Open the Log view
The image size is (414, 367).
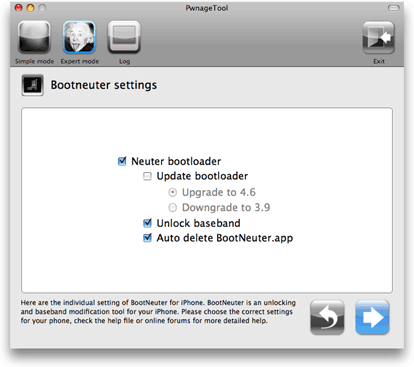pyautogui.click(x=124, y=37)
